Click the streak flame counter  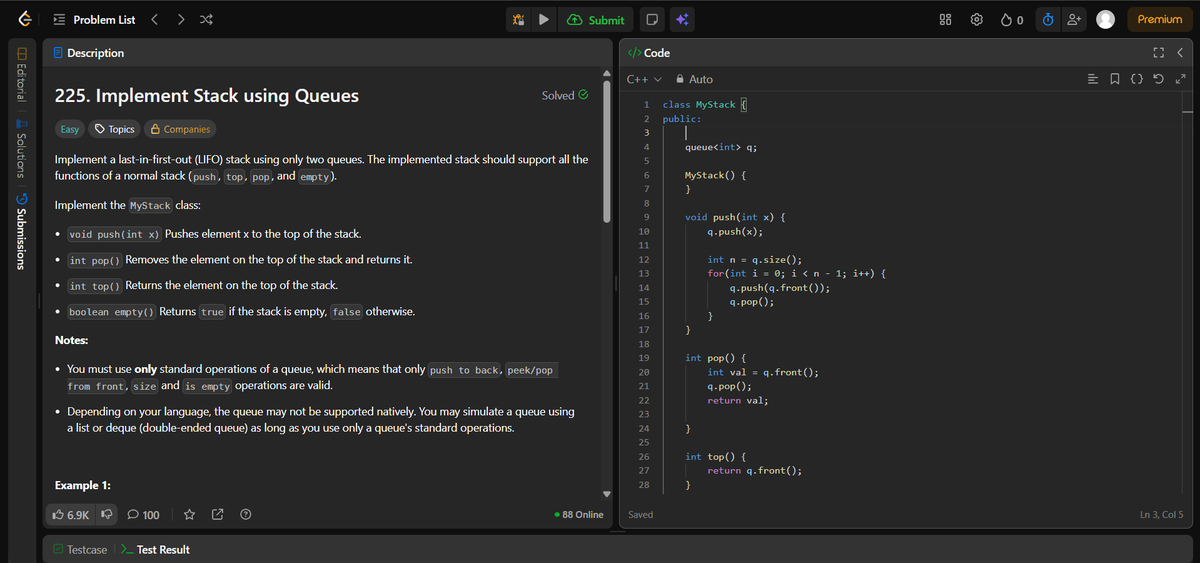tap(1011, 19)
